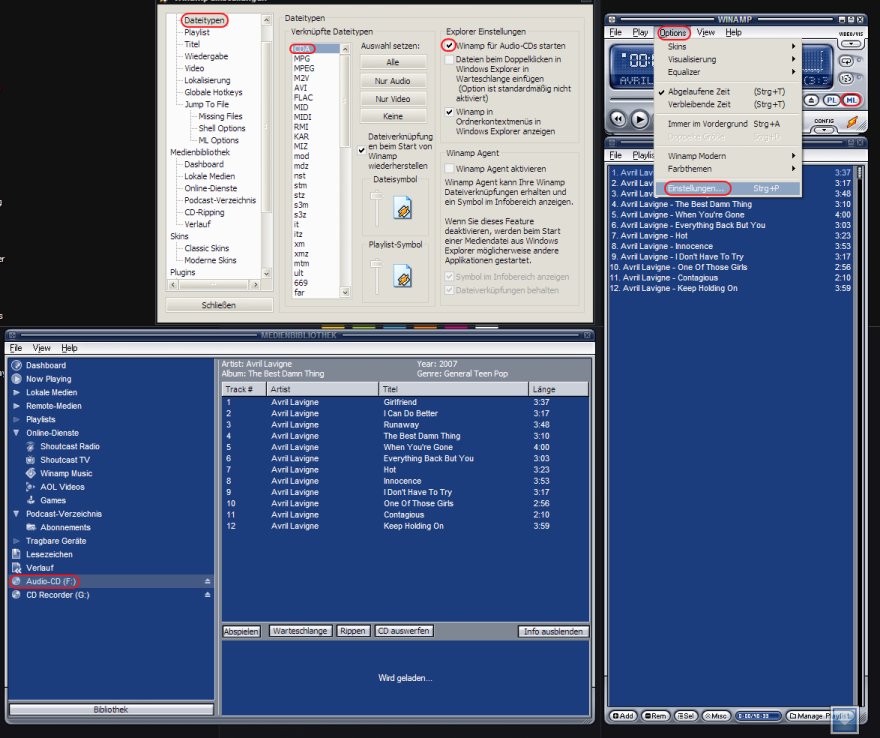Collapse Podcast-Verzeichnis in the media library
This screenshot has width=880, height=738.
[16, 514]
